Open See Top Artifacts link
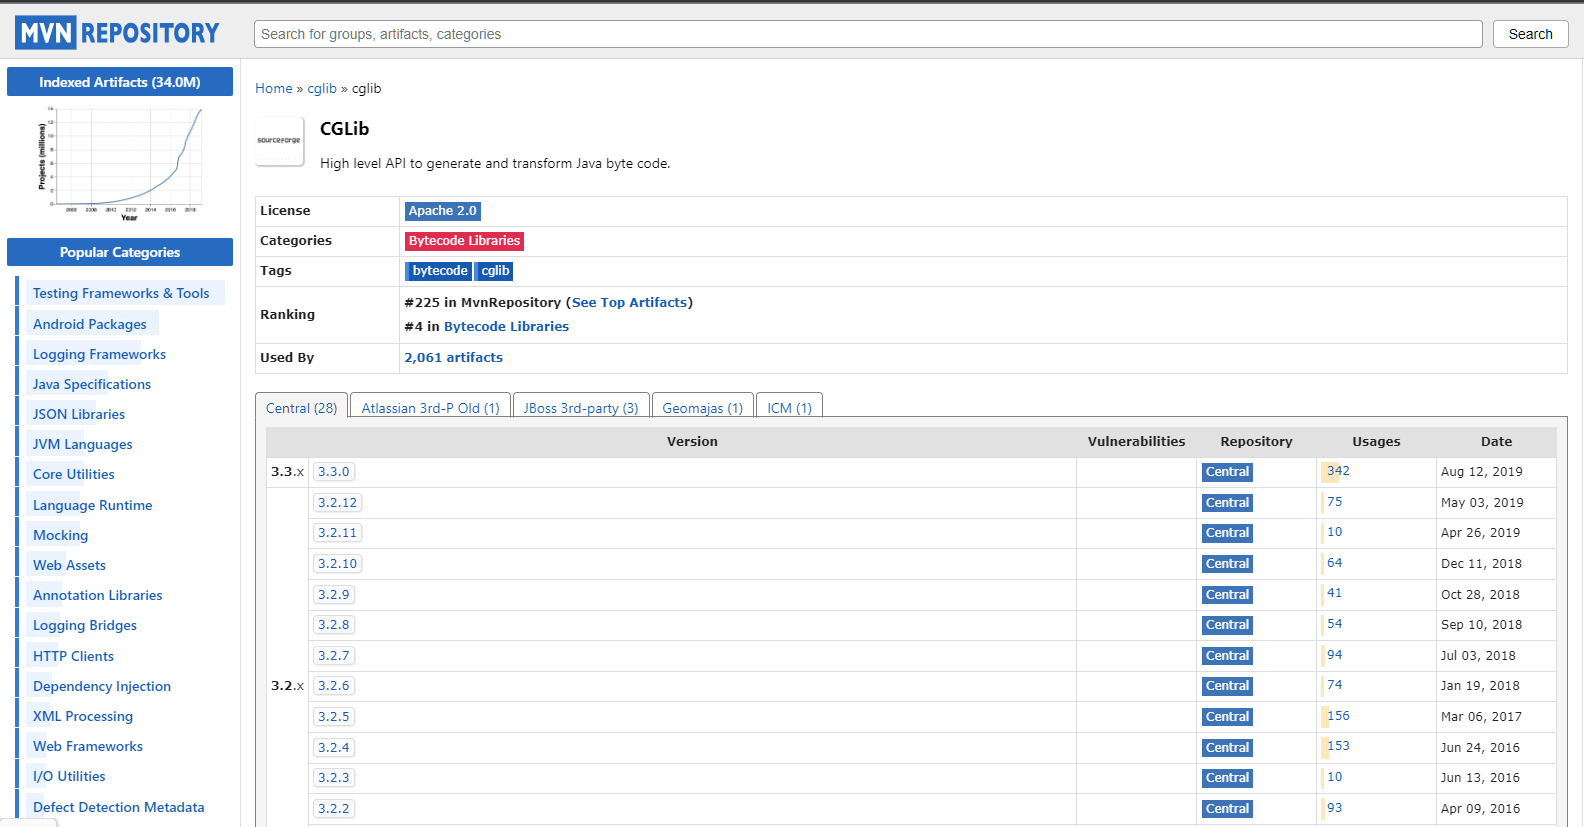 click(630, 302)
